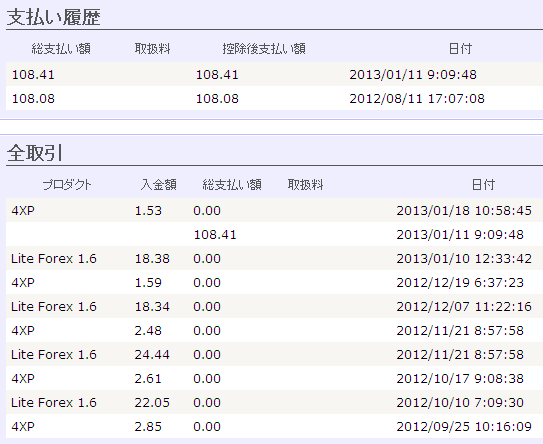Select date 2012/10/10 7:09:30

click(x=460, y=402)
